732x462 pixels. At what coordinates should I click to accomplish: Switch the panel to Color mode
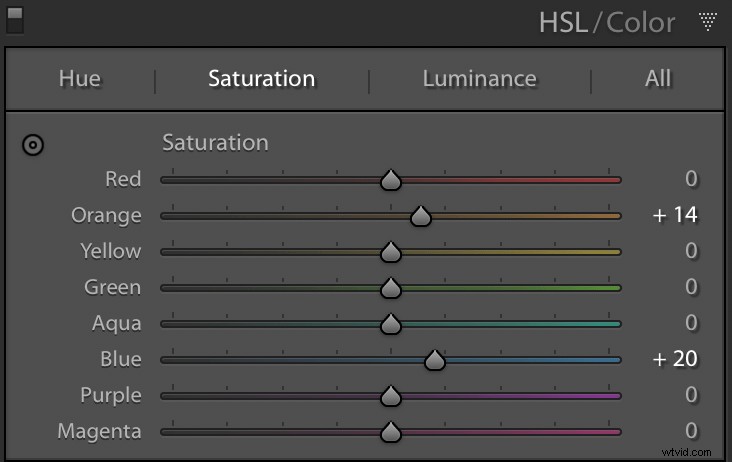point(640,22)
